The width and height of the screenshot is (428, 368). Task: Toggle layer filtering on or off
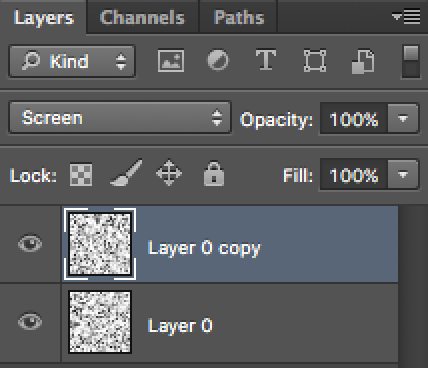click(411, 62)
